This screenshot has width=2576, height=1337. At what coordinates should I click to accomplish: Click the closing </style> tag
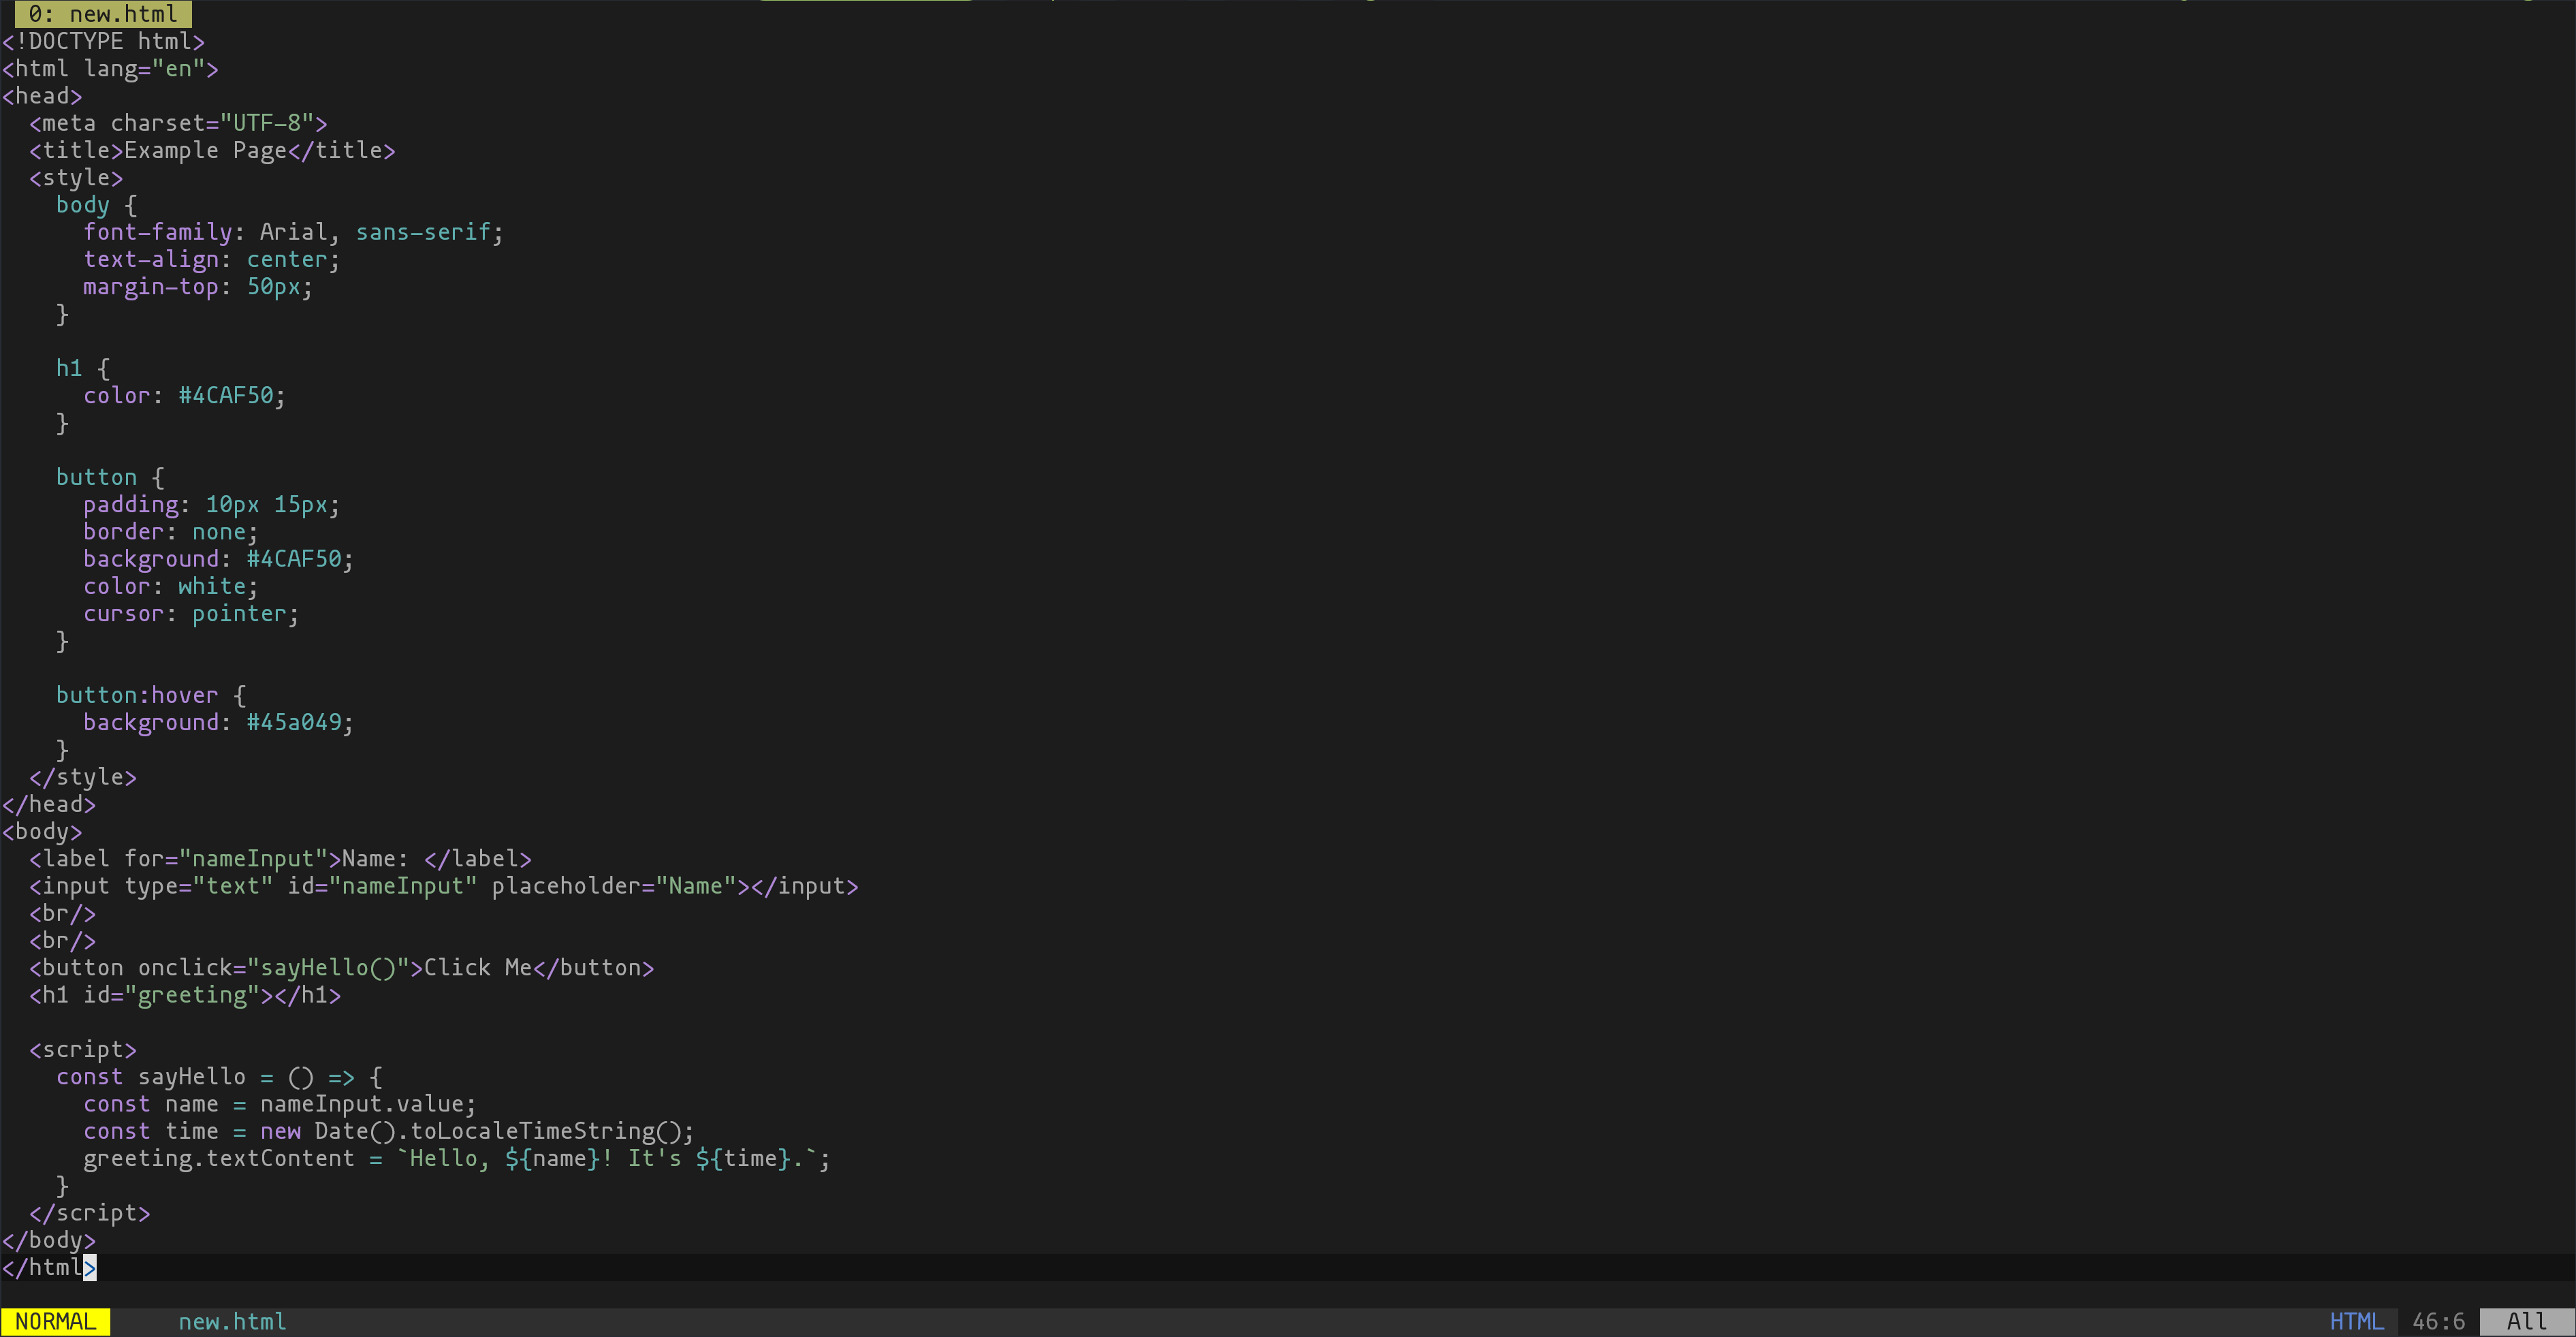point(83,777)
